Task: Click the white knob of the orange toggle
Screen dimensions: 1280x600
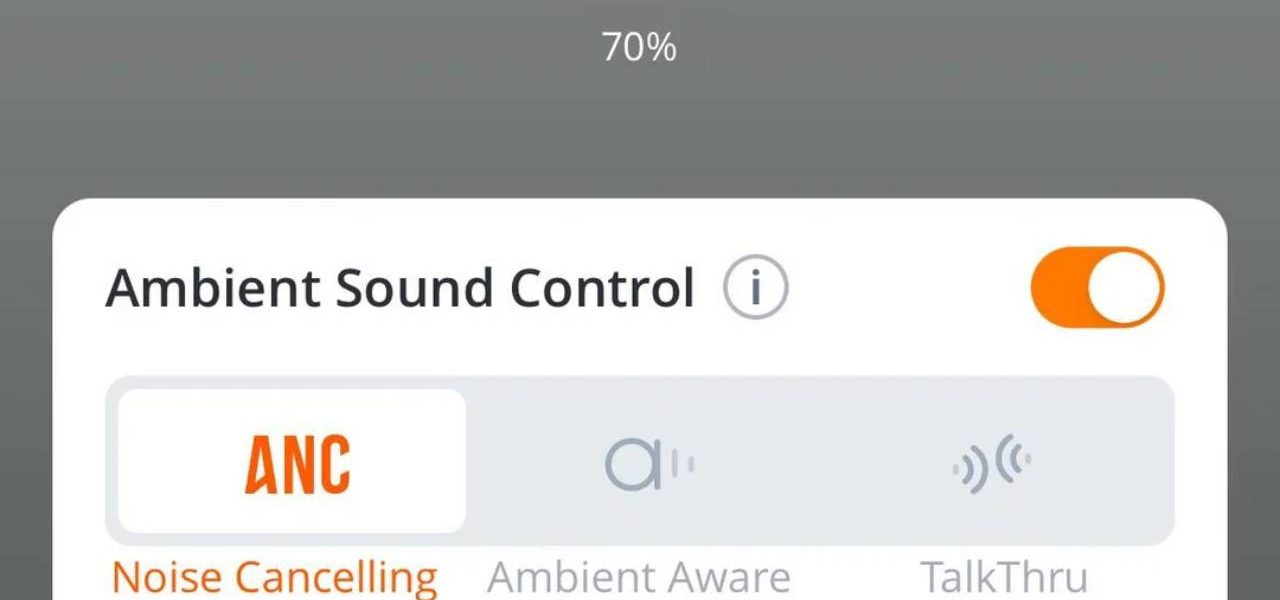Action: [x=1124, y=288]
